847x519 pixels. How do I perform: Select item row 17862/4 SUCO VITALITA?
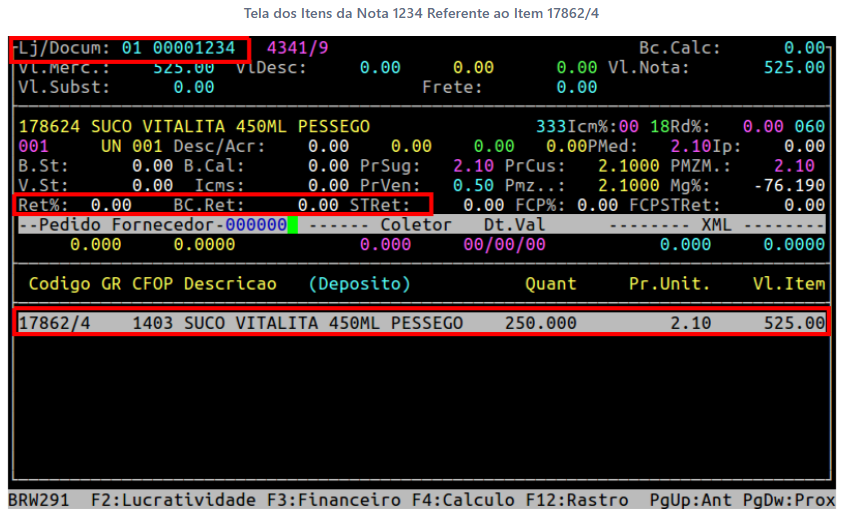click(x=421, y=324)
